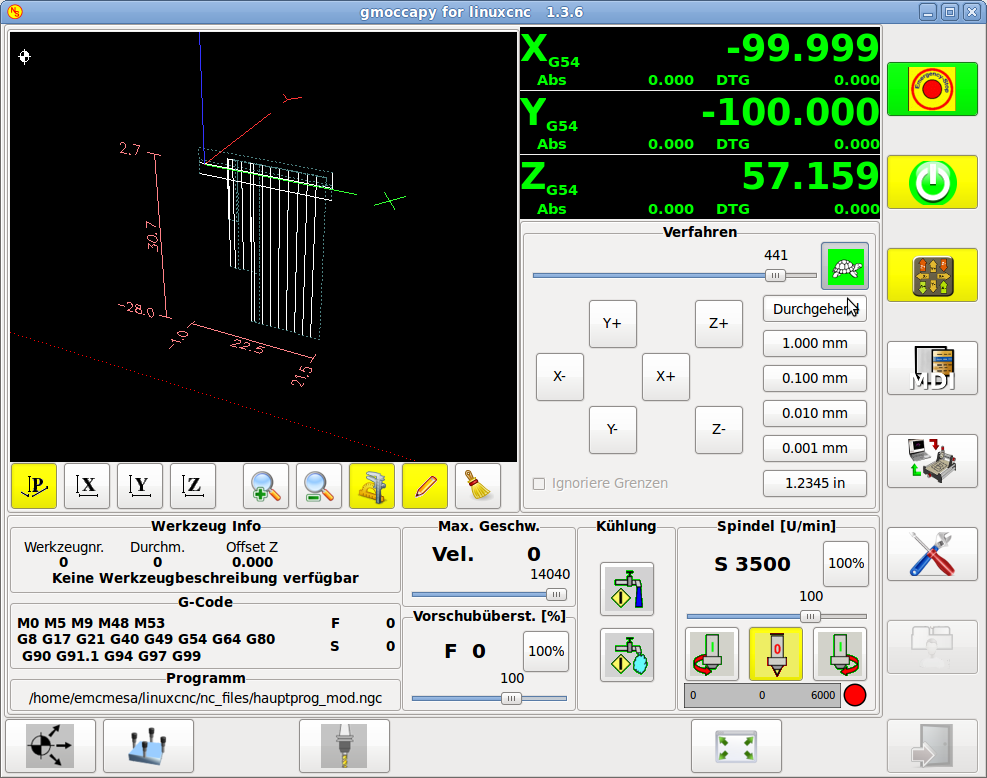The image size is (987, 778).
Task: Zoom out the toolpath preview
Action: click(319, 486)
